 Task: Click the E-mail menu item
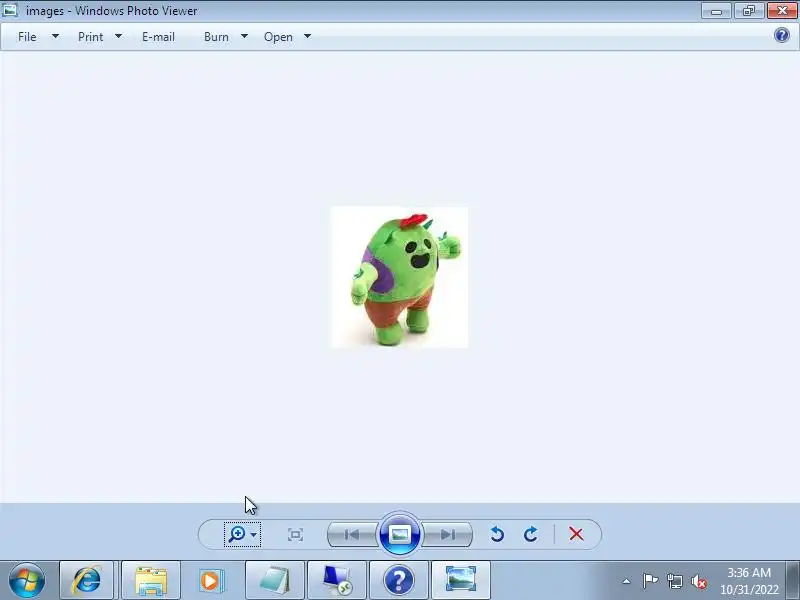[158, 37]
